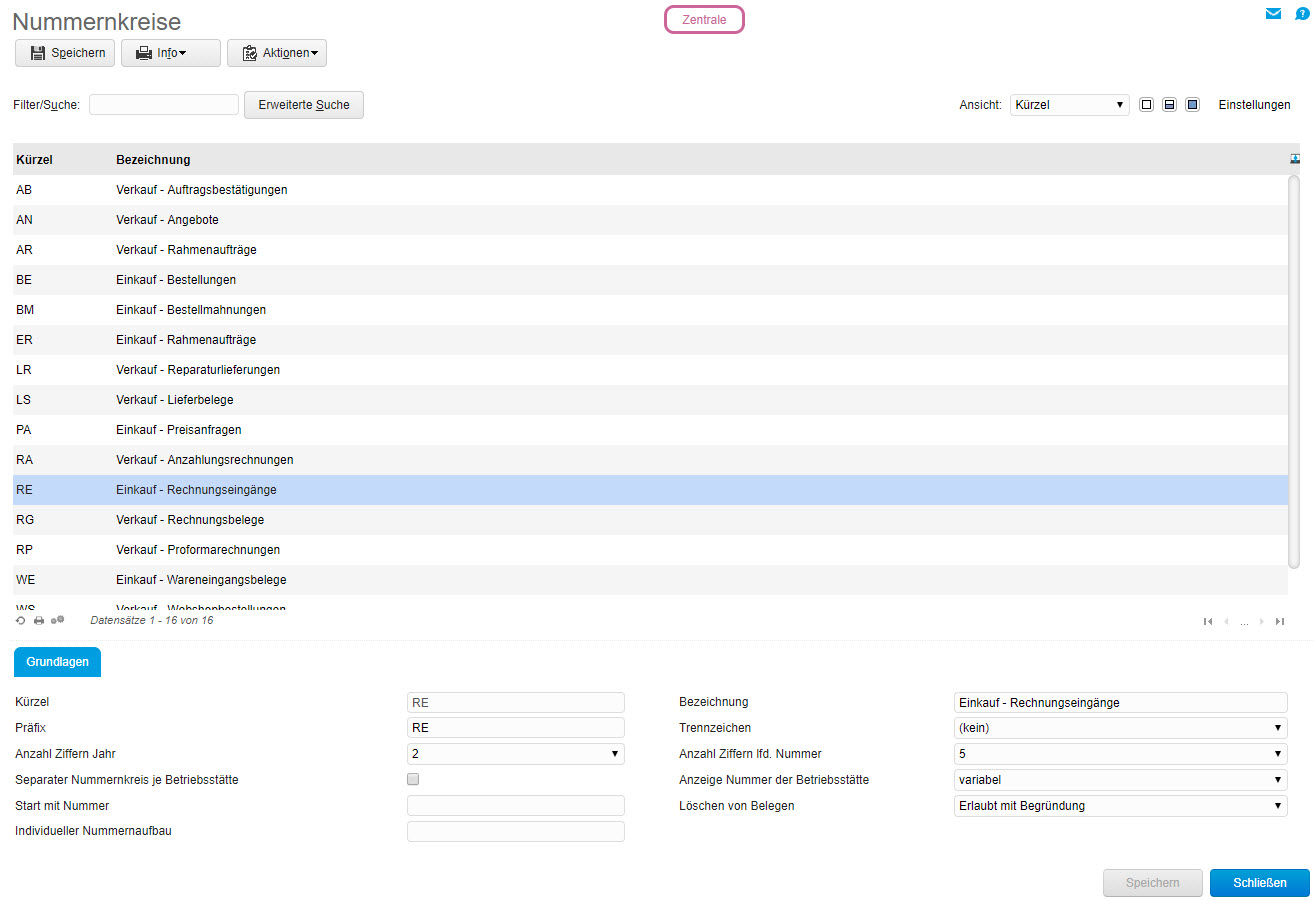Switch to the list-only view icon
This screenshot has width=1314, height=900.
point(1146,104)
